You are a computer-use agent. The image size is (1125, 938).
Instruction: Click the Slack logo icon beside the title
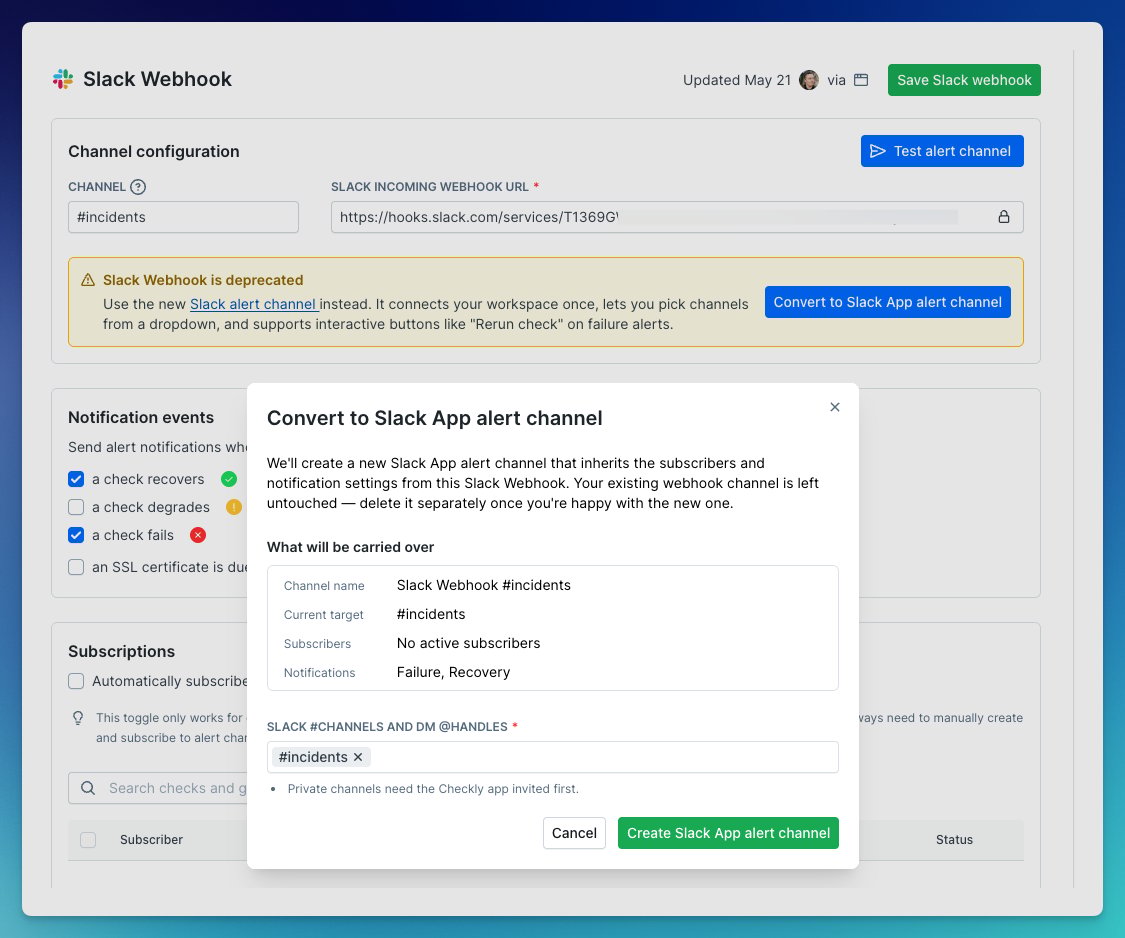point(63,79)
